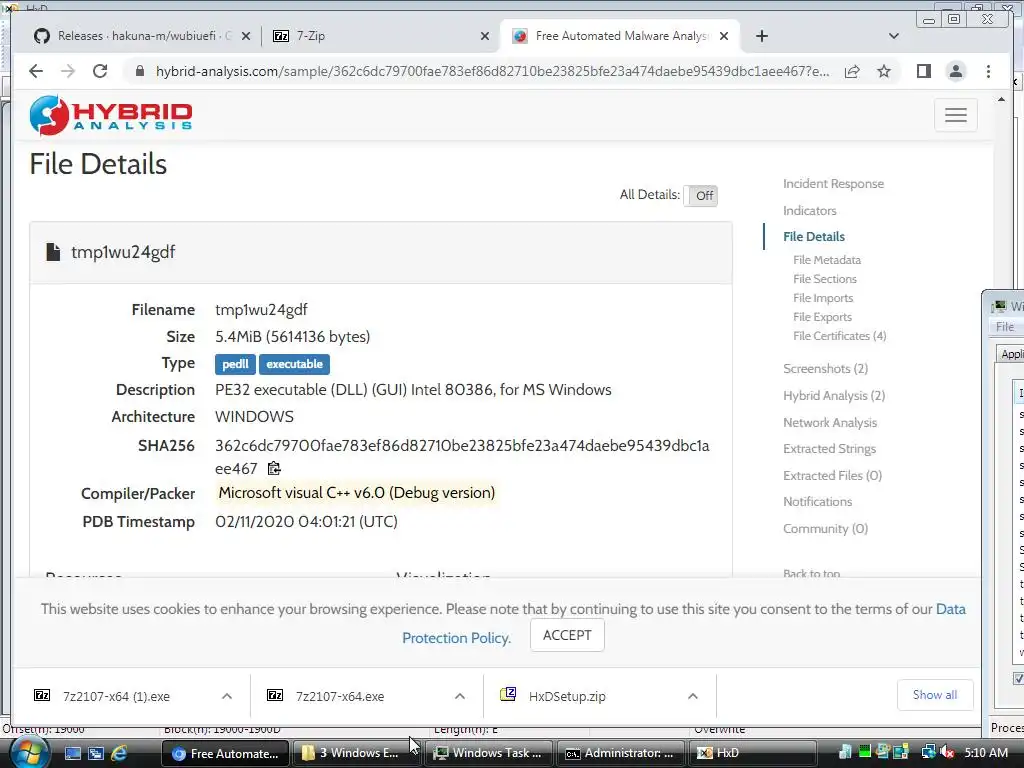Jump to Incident Response section

833,184
